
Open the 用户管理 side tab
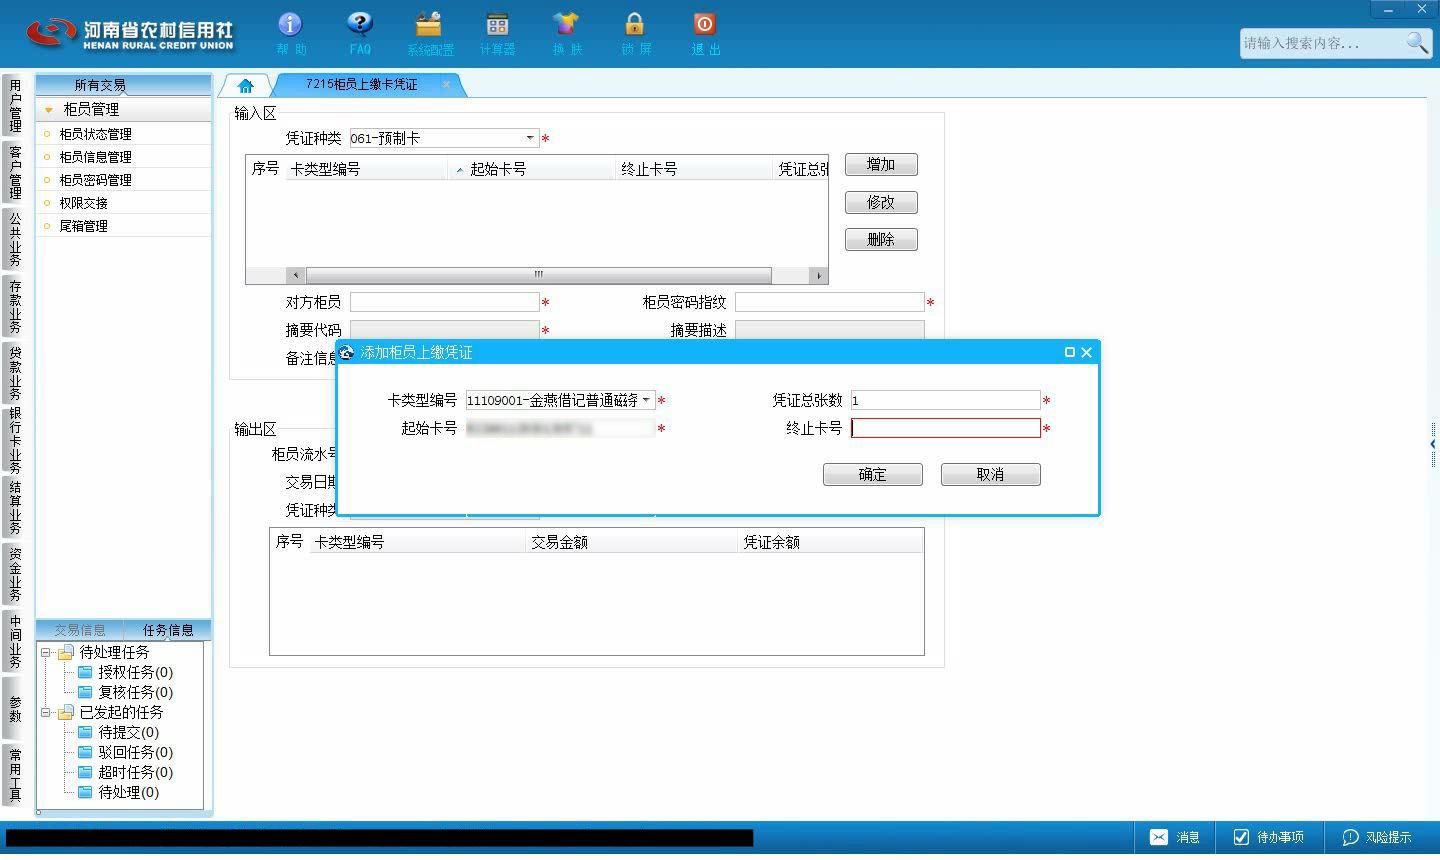click(x=15, y=105)
